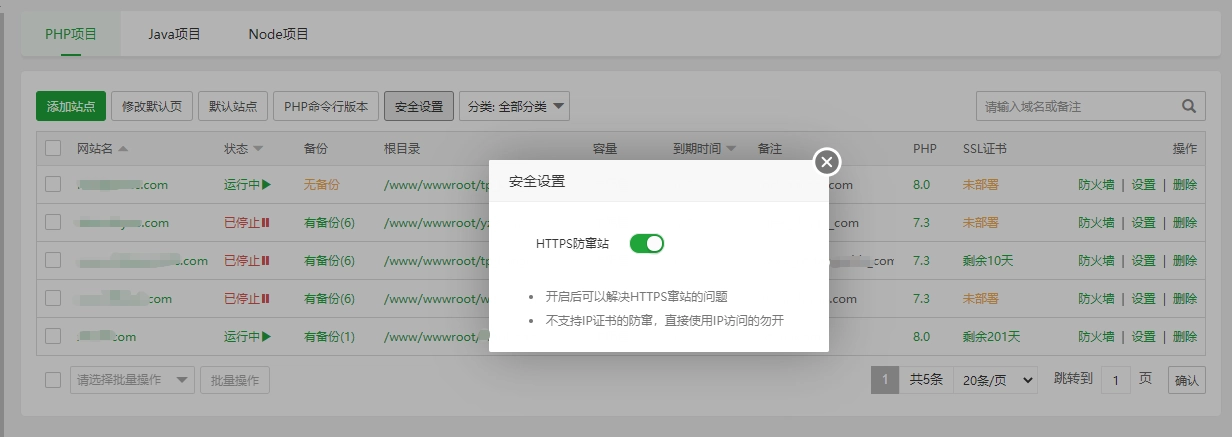
Task: Click 防火墙 link in the first row
Action: pos(1096,185)
